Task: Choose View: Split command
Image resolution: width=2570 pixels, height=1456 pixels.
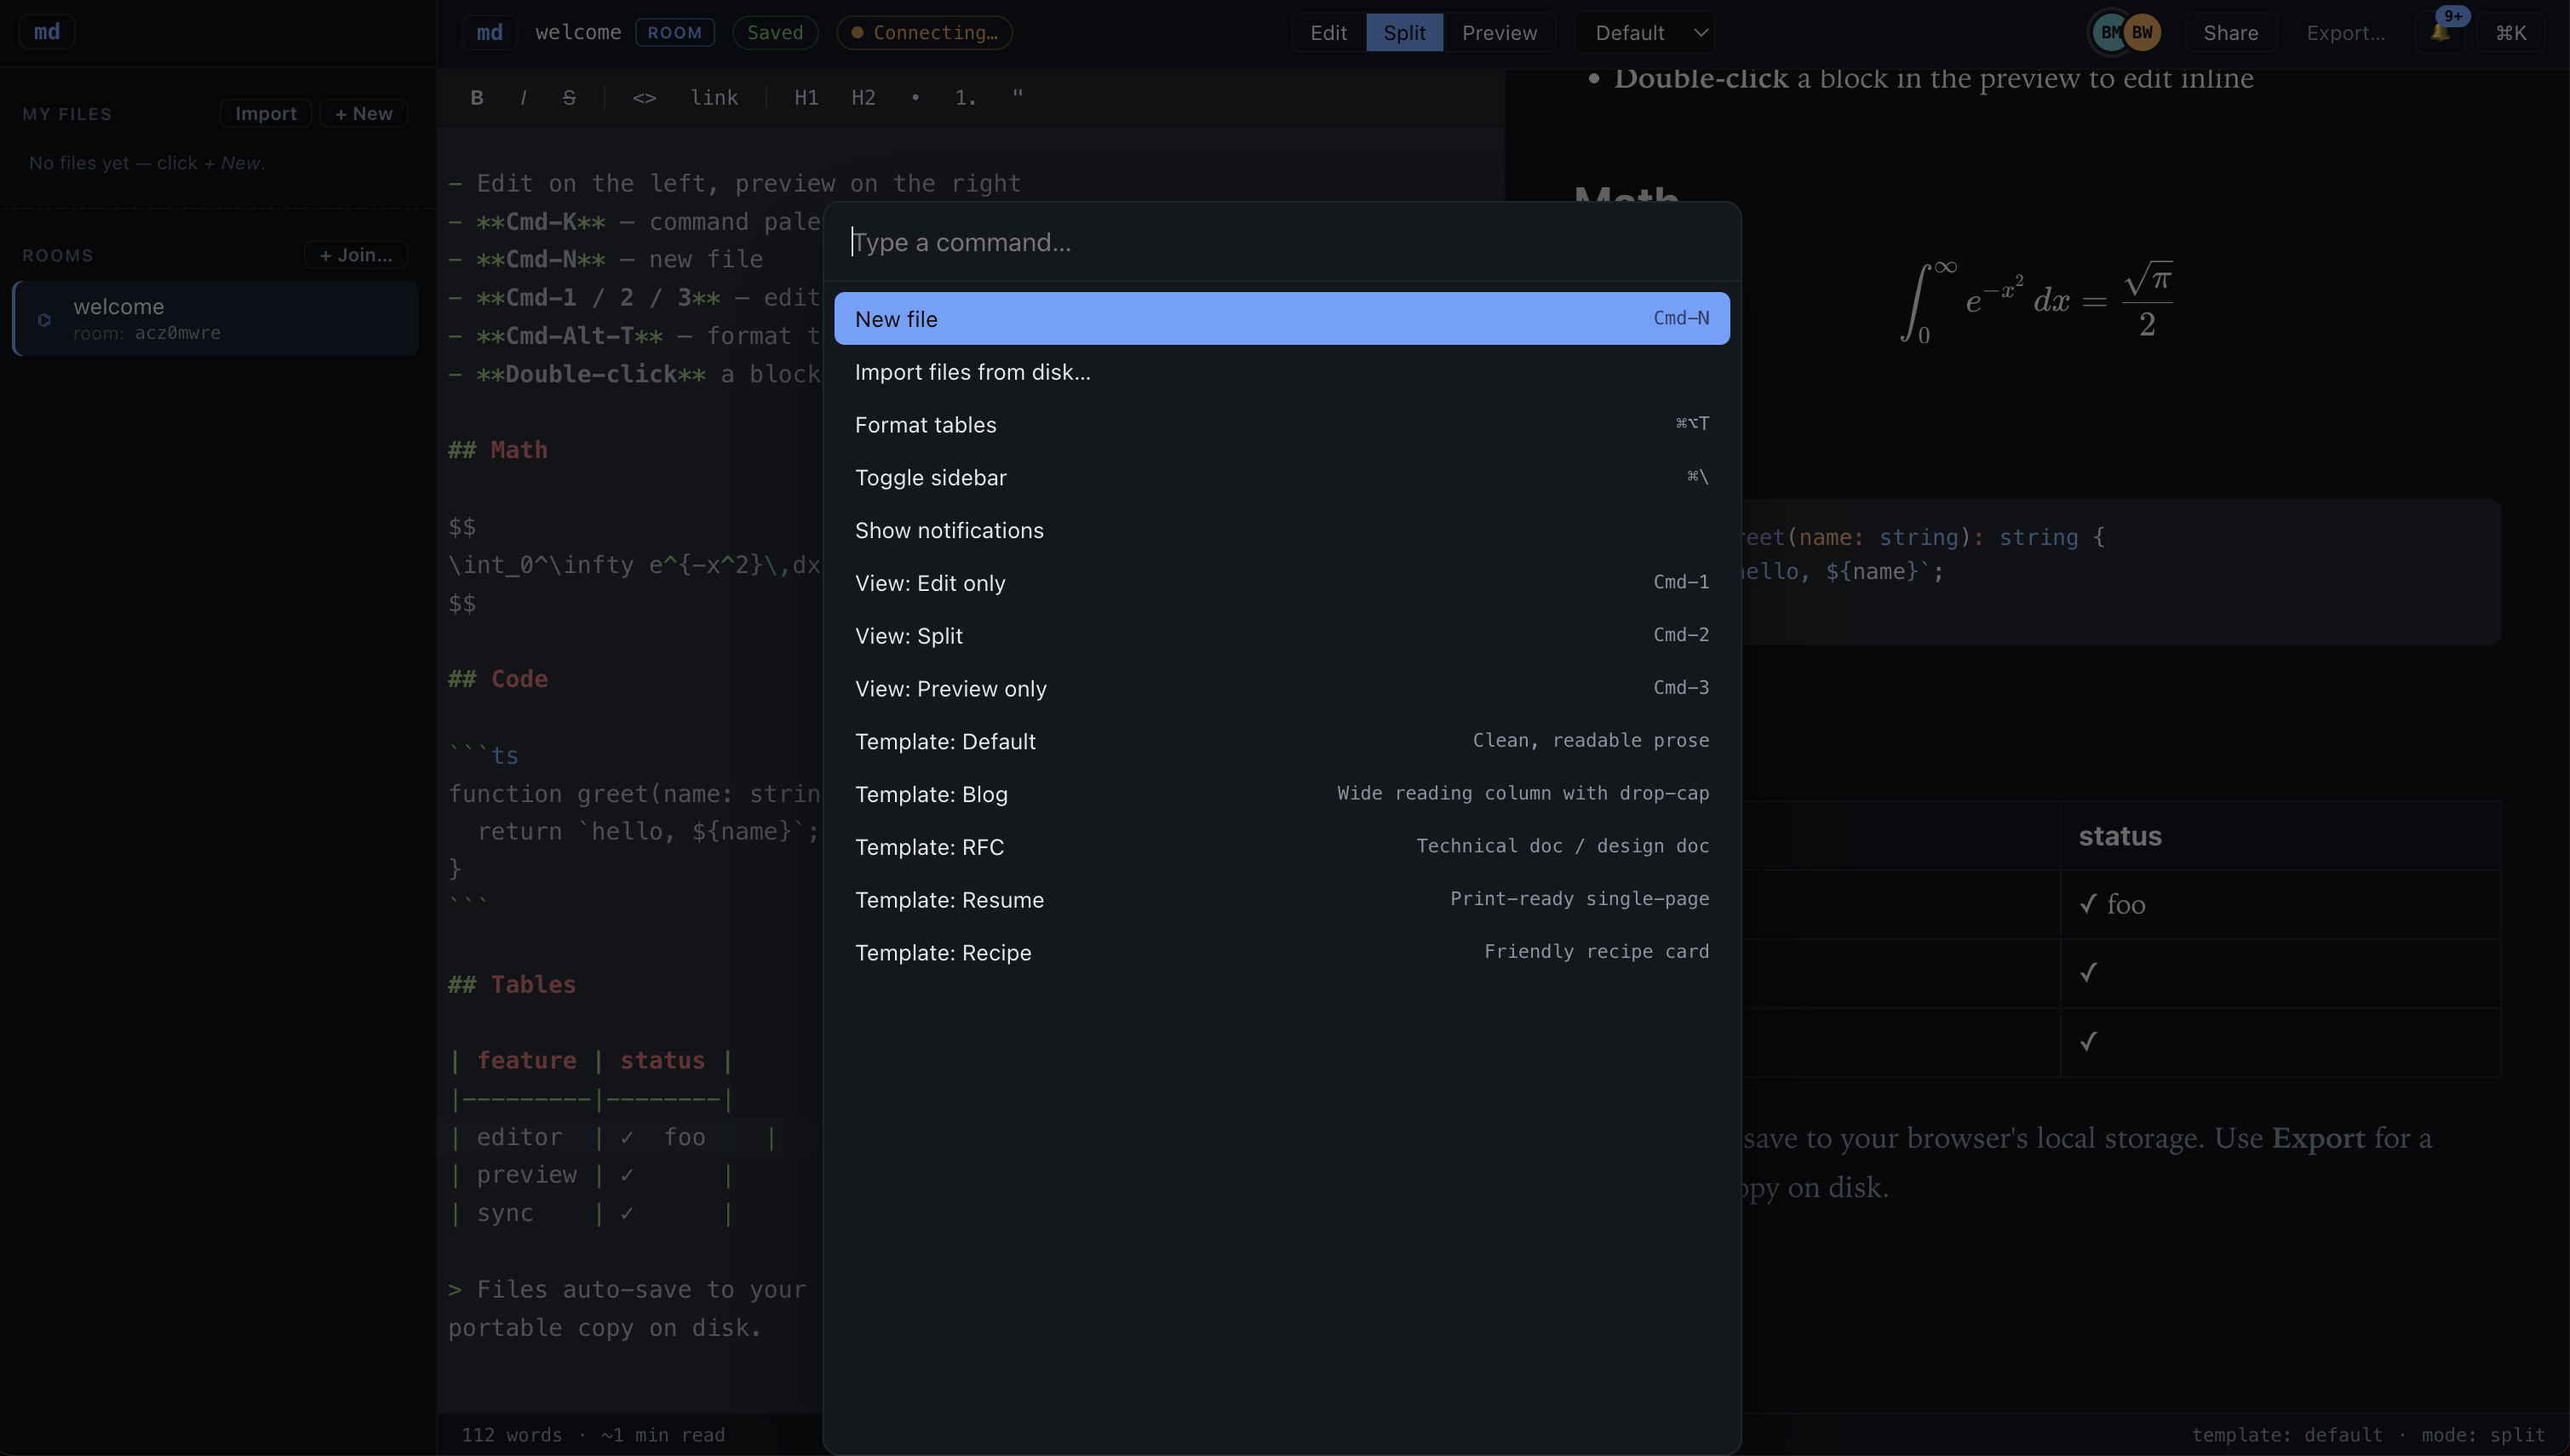Action: 1282,635
